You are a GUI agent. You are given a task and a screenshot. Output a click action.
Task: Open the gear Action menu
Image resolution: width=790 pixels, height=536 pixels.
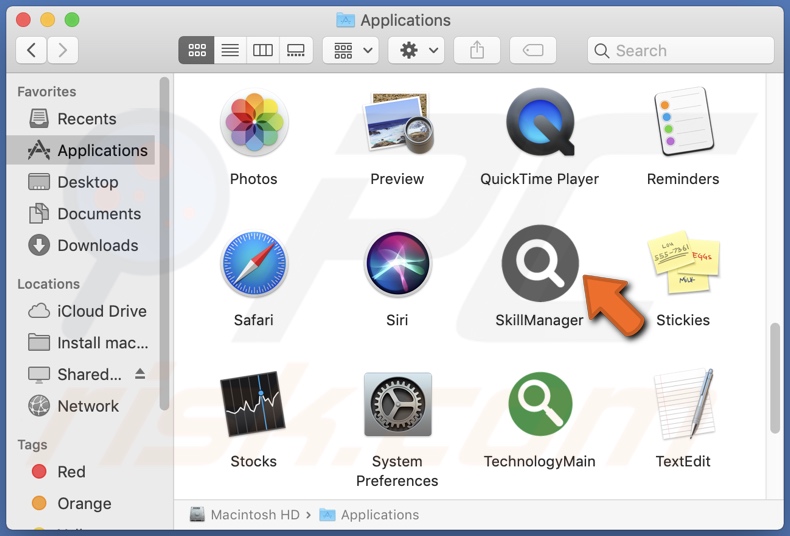click(416, 50)
